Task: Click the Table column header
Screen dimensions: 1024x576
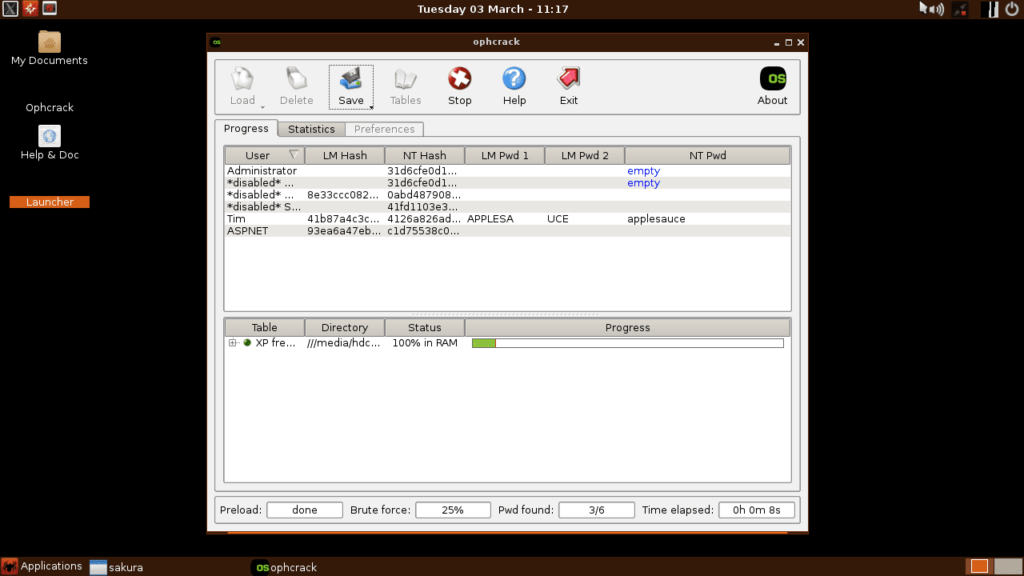Action: tap(264, 327)
